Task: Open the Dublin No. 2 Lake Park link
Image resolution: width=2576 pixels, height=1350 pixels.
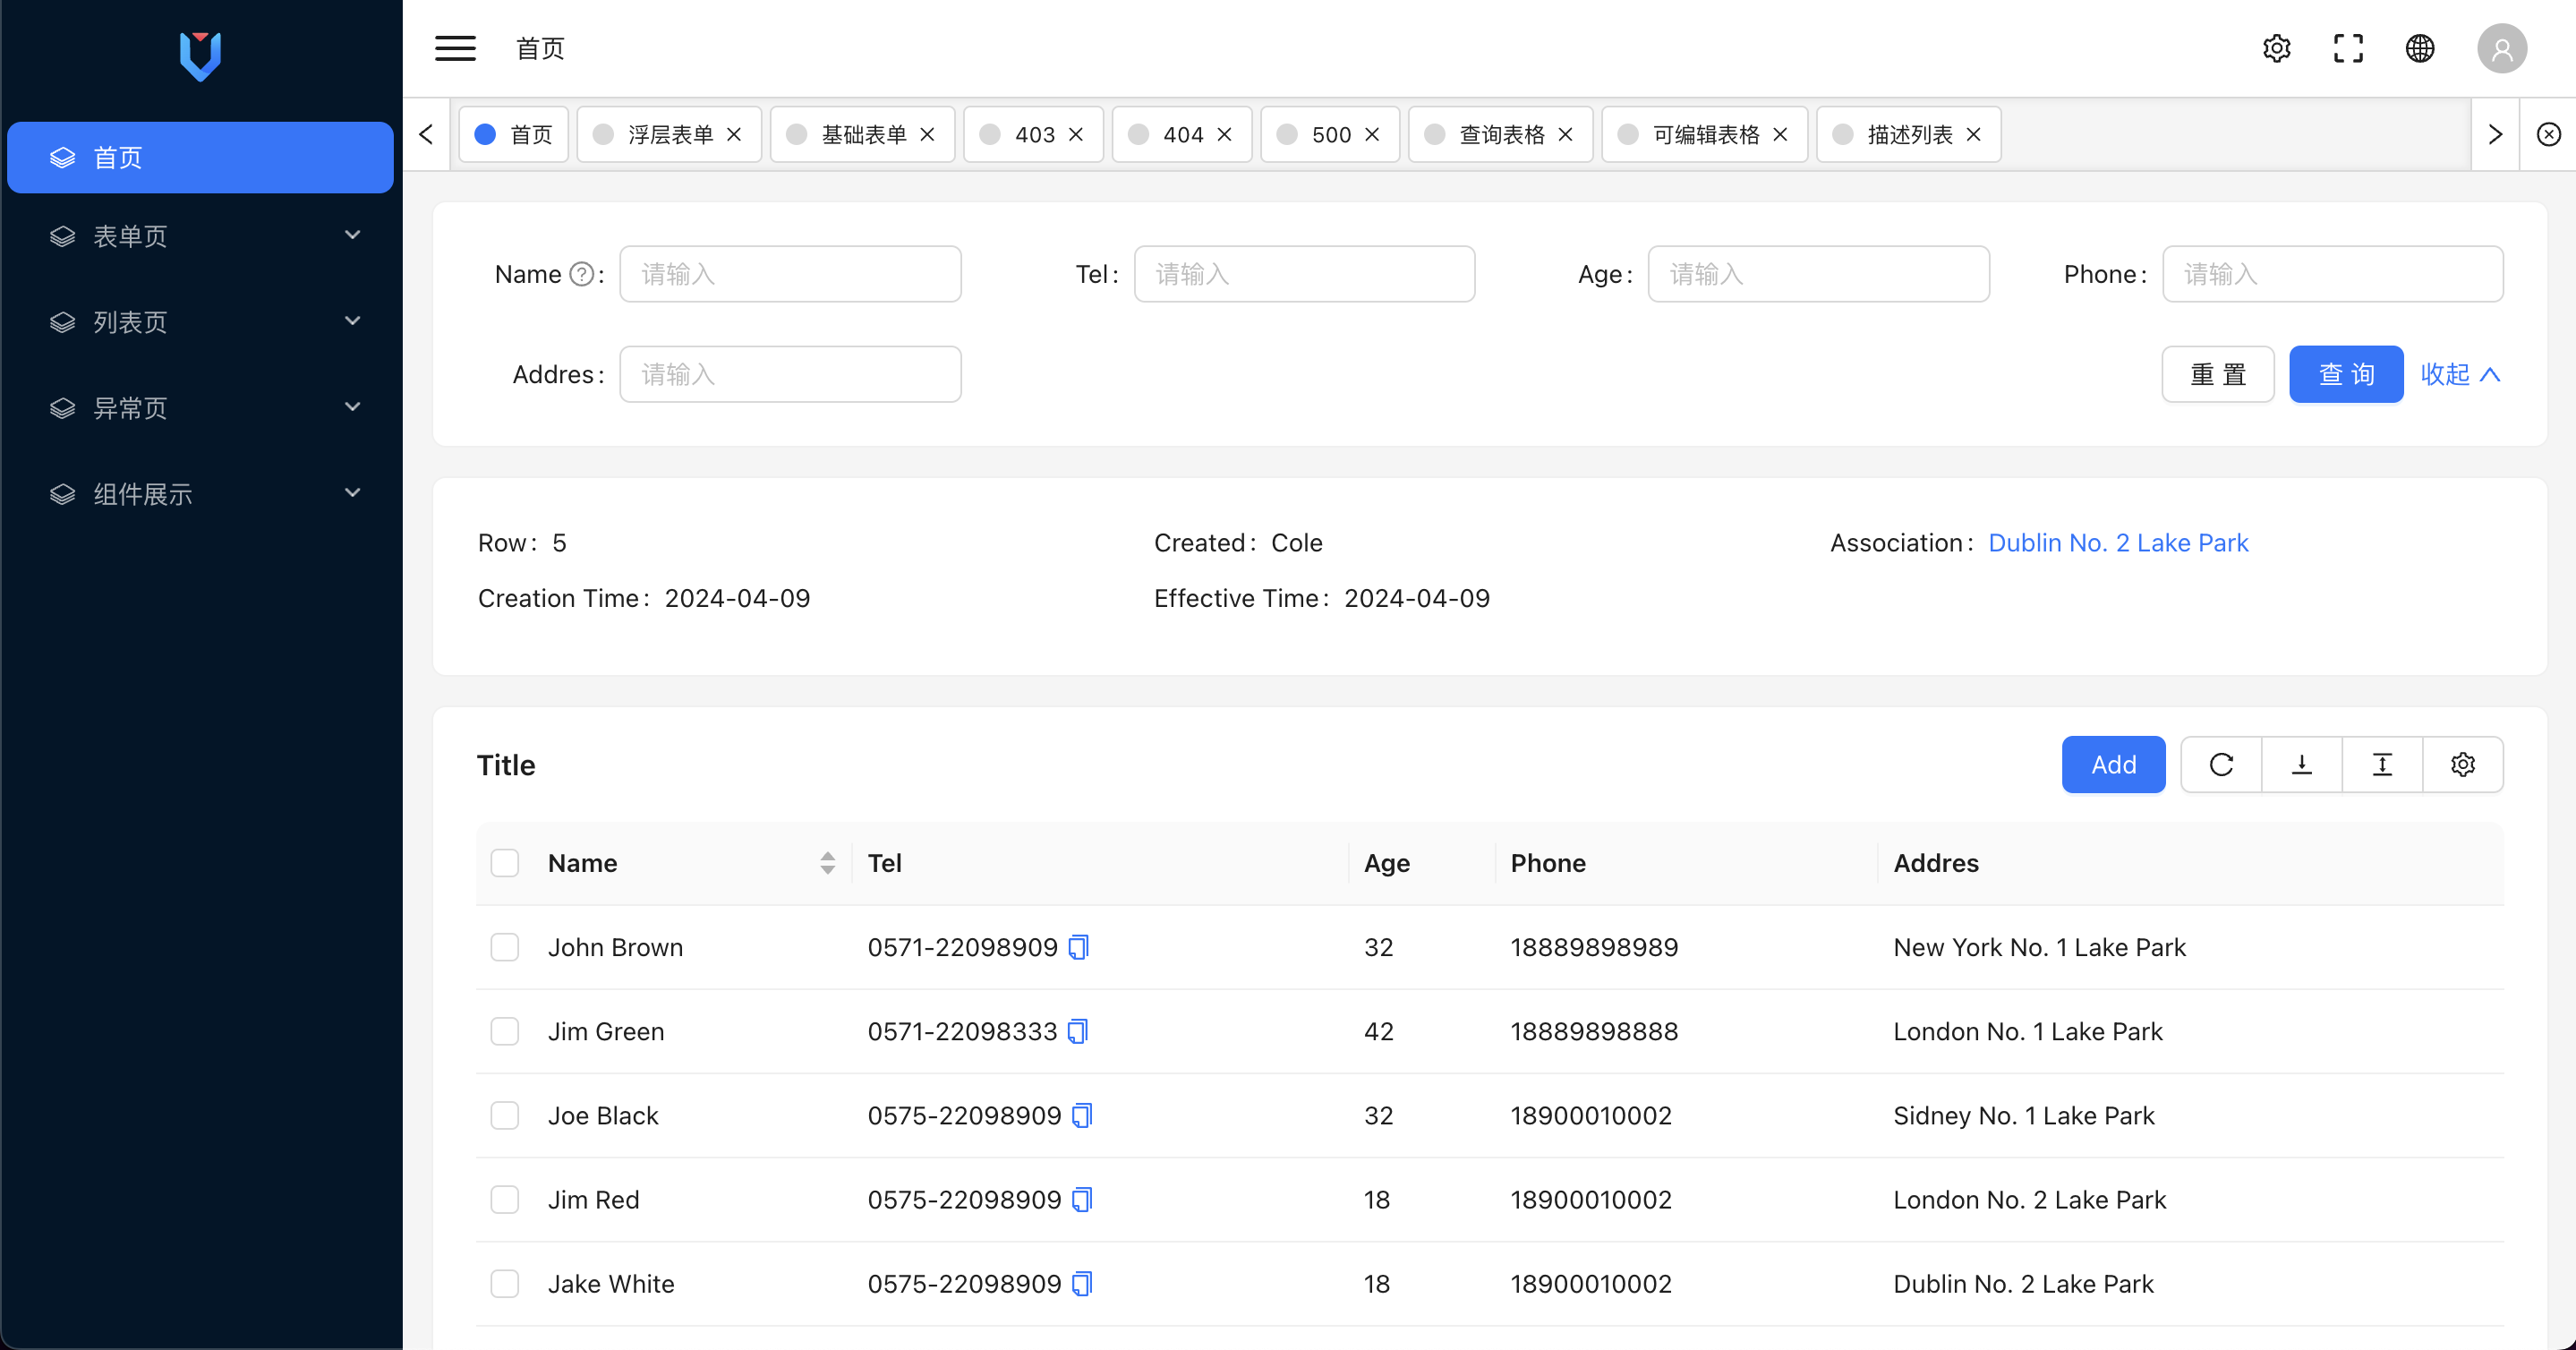Action: [2117, 543]
